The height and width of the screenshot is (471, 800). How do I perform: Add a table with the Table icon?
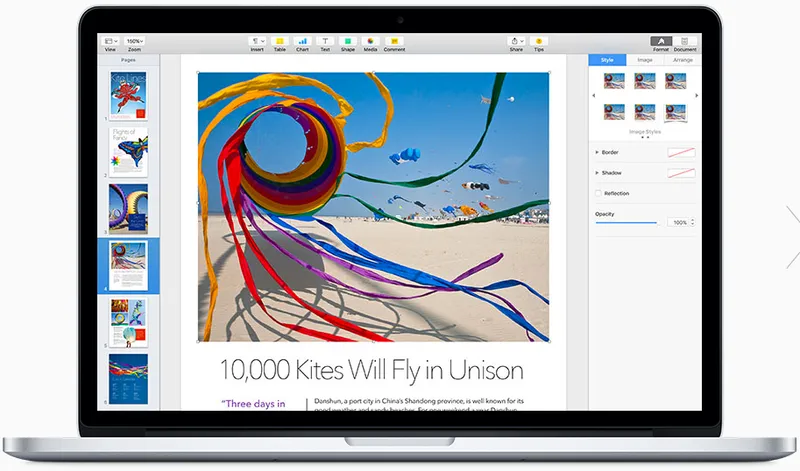(280, 41)
